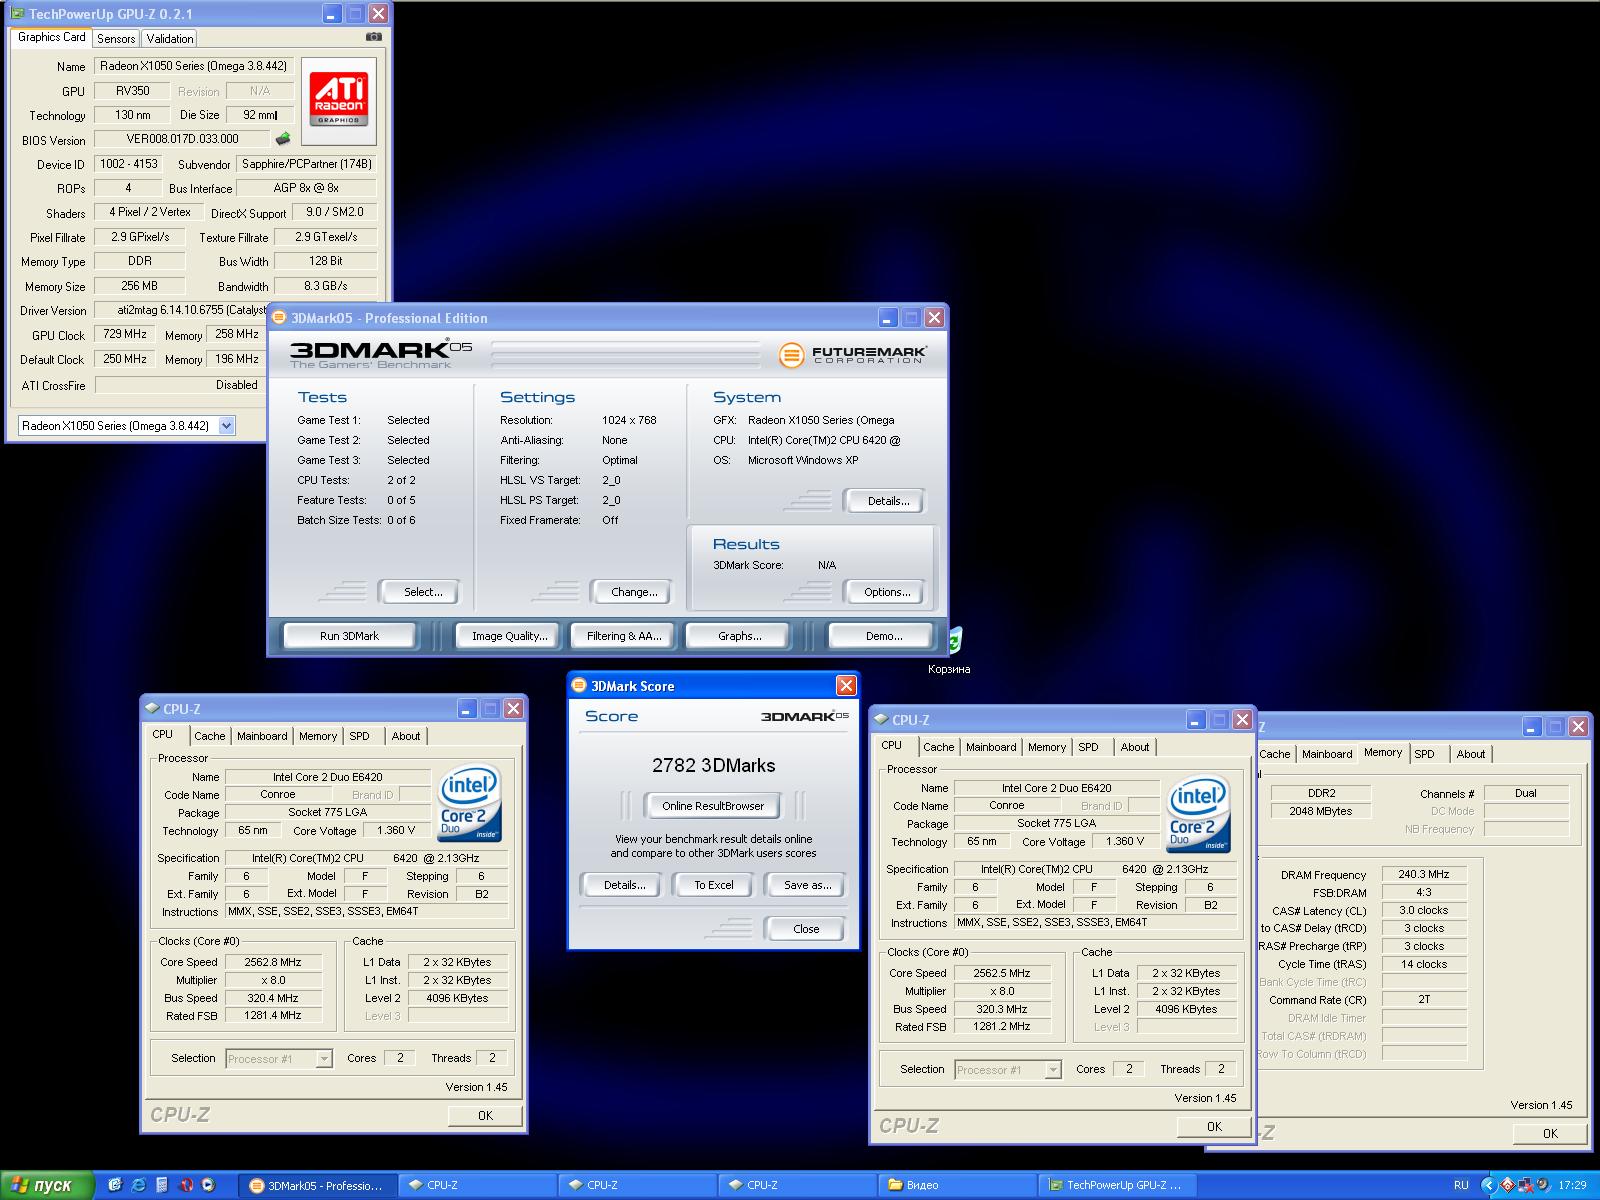Click Image Quality... button in 3DMark05
The width and height of the screenshot is (1600, 1200).
click(x=510, y=635)
